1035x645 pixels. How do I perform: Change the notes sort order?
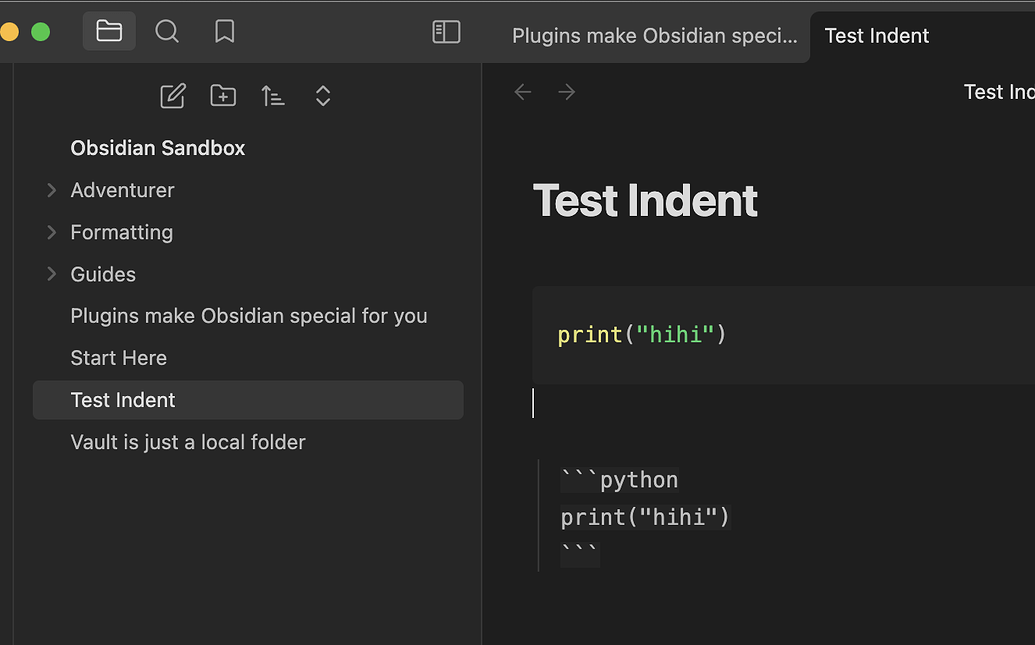pyautogui.click(x=272, y=95)
